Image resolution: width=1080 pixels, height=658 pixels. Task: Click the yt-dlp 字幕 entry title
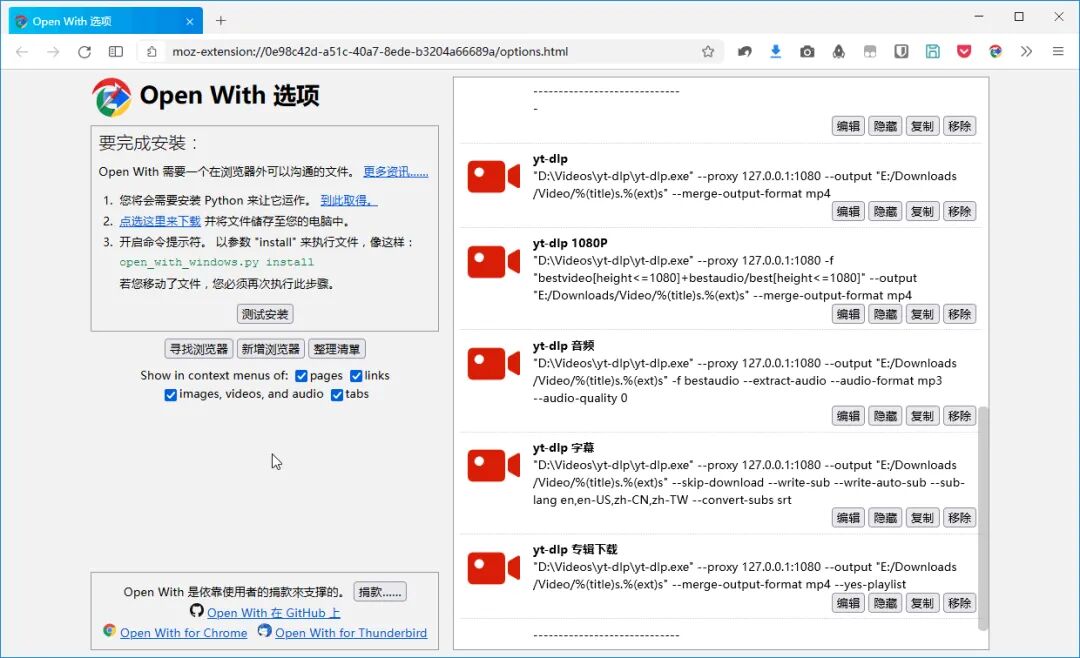(x=563, y=448)
